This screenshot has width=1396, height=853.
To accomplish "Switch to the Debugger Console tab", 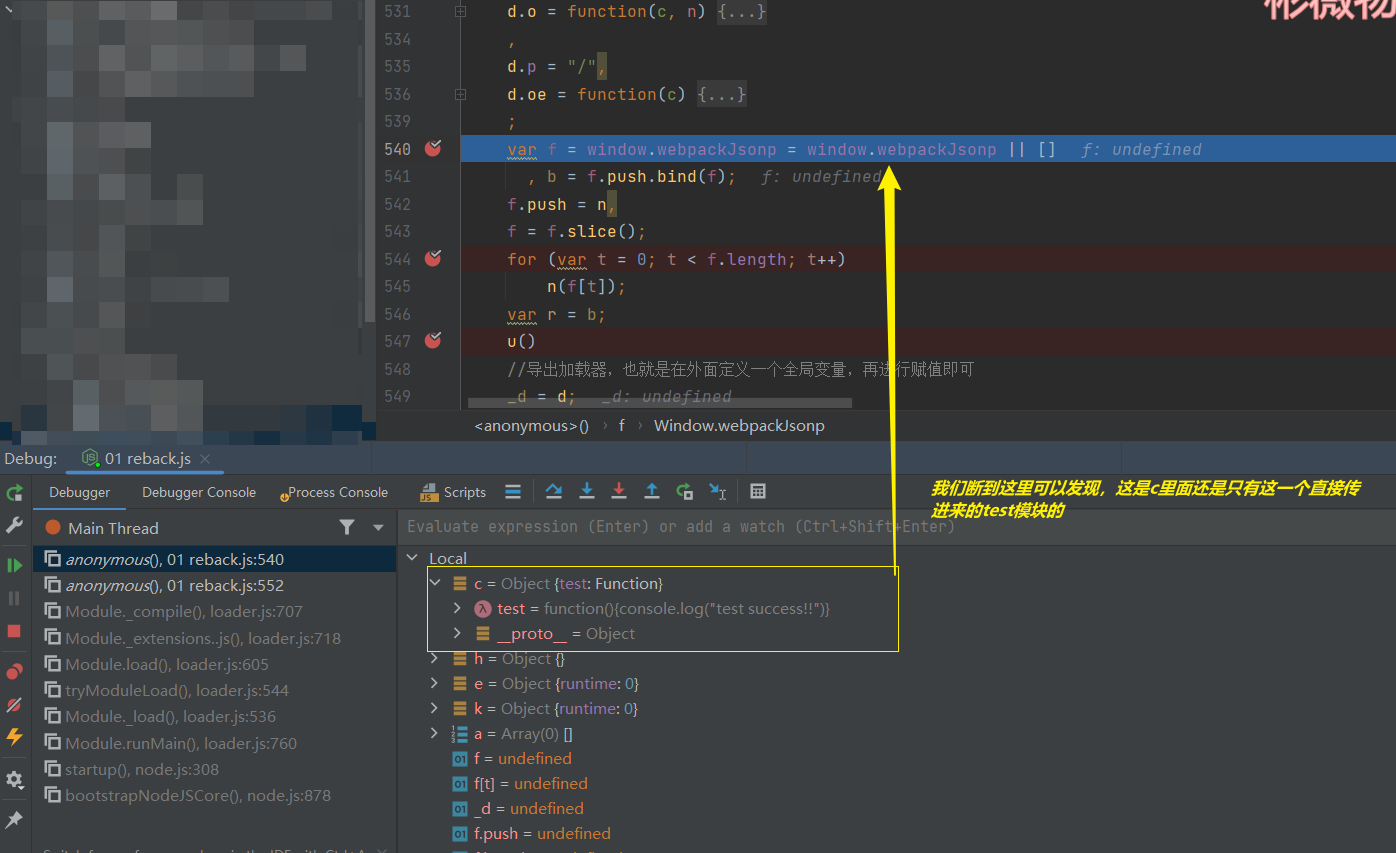I will [199, 492].
